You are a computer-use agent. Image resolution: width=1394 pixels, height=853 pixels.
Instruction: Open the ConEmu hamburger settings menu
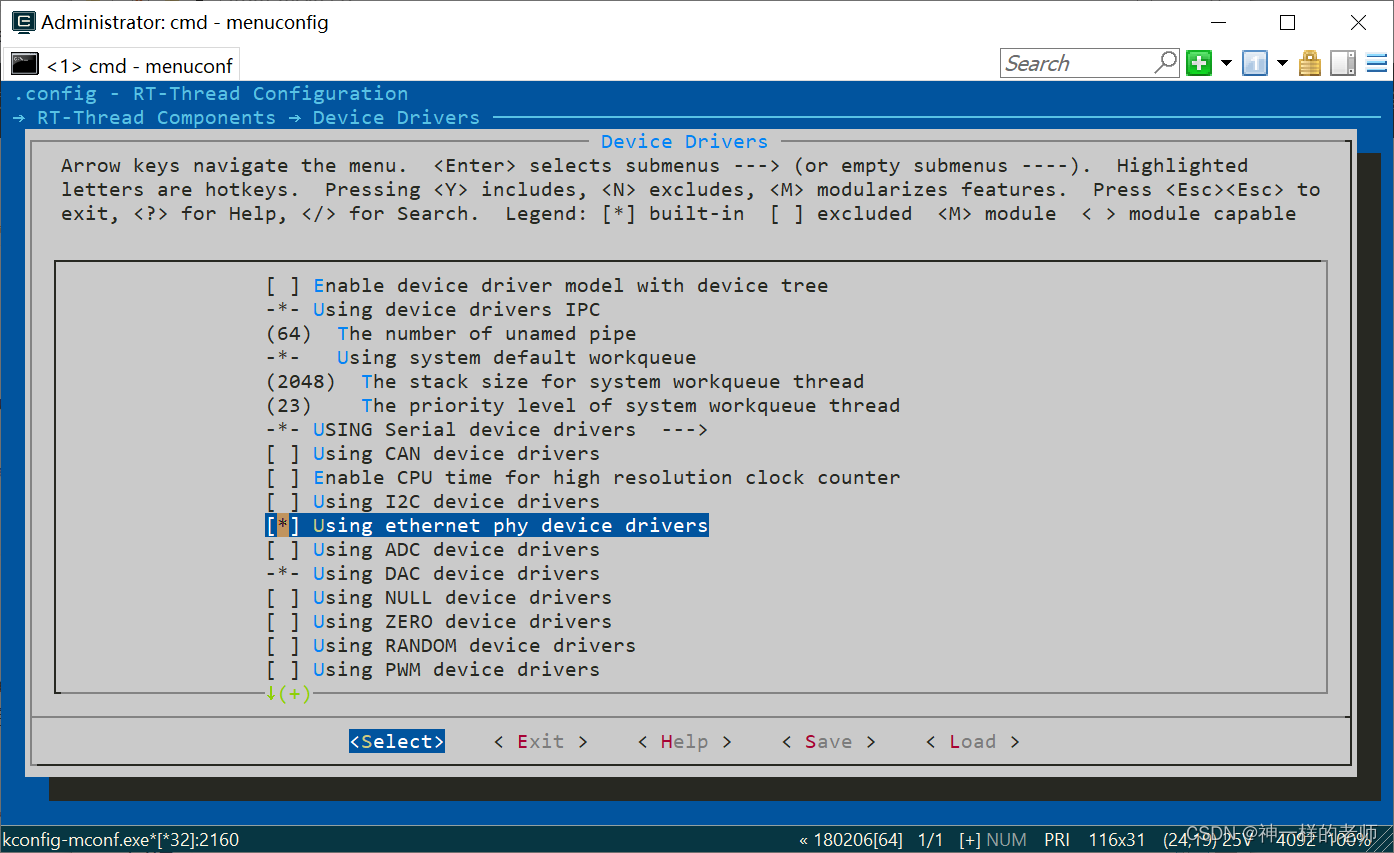coord(1377,63)
